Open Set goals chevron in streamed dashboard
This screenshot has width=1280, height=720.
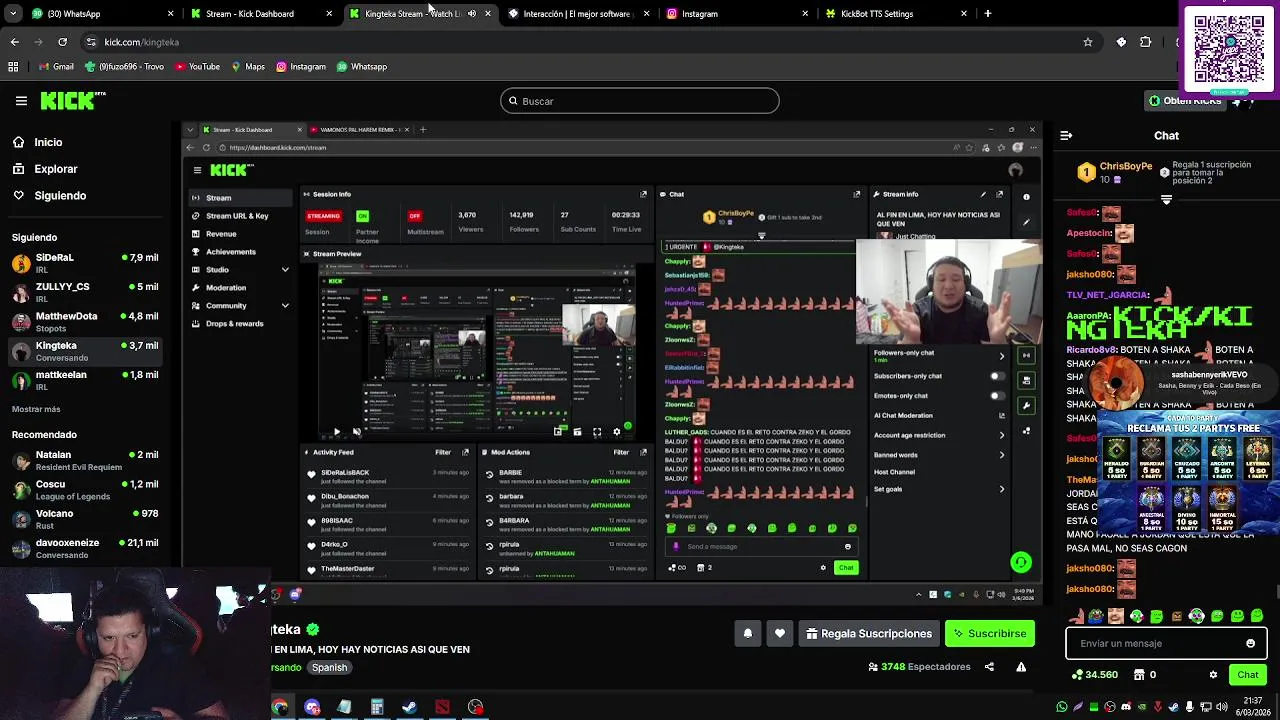coord(1002,489)
